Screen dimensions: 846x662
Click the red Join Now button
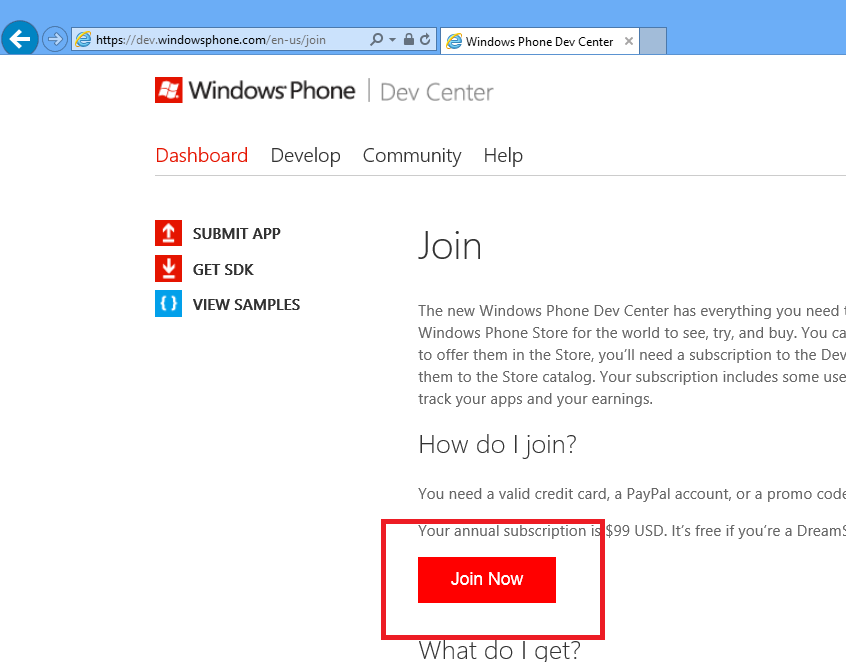coord(487,579)
